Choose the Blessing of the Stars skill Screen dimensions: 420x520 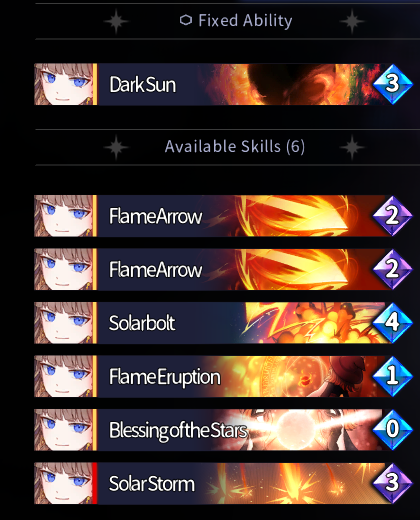(x=223, y=429)
